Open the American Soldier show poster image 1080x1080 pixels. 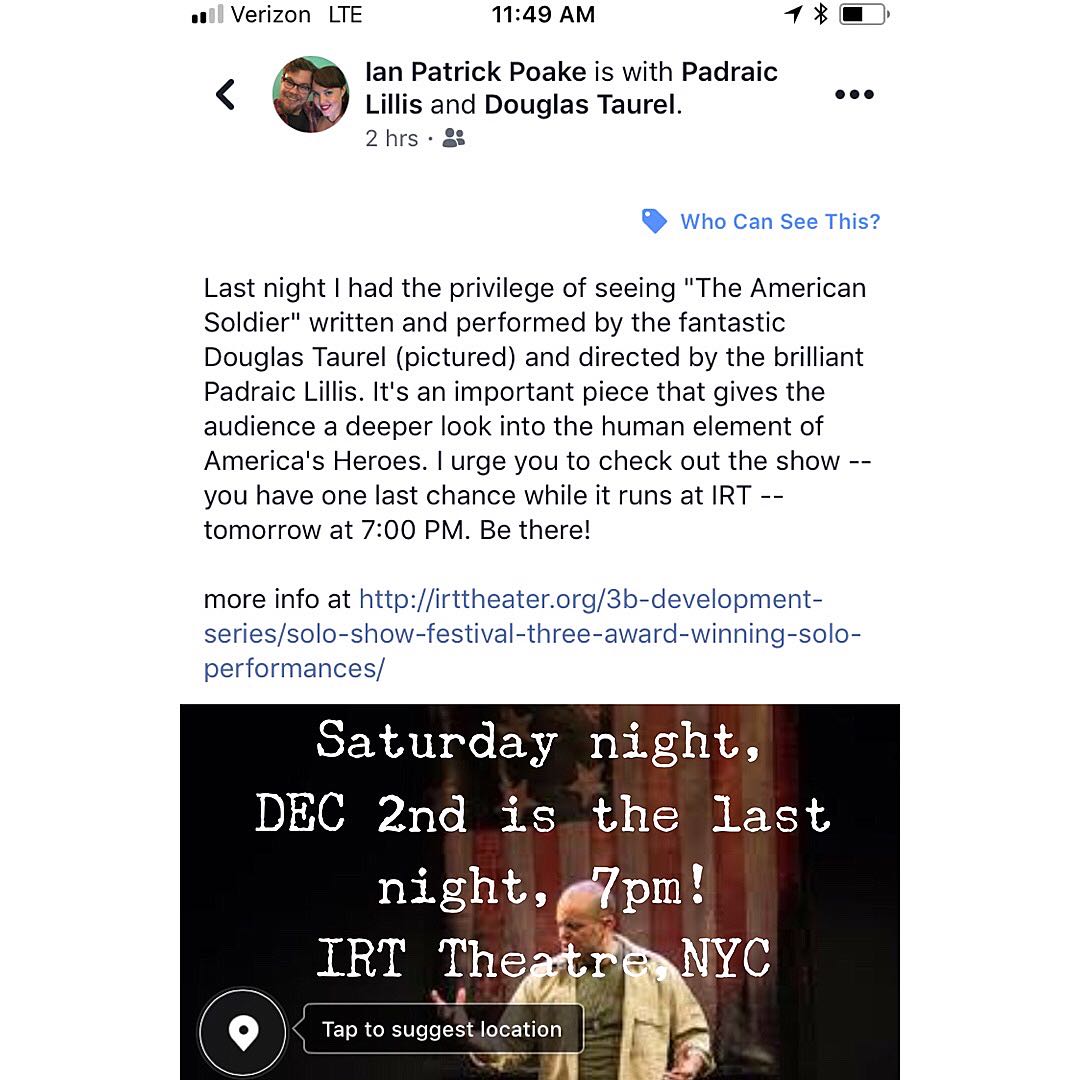539,892
